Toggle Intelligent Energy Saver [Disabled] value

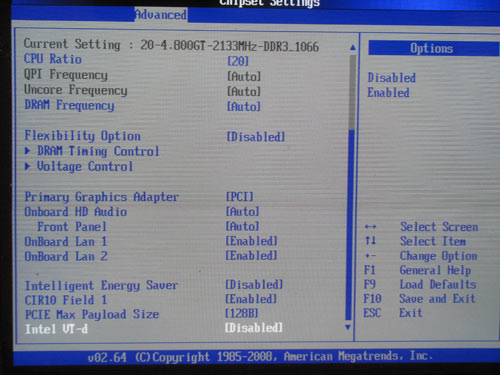[254, 284]
